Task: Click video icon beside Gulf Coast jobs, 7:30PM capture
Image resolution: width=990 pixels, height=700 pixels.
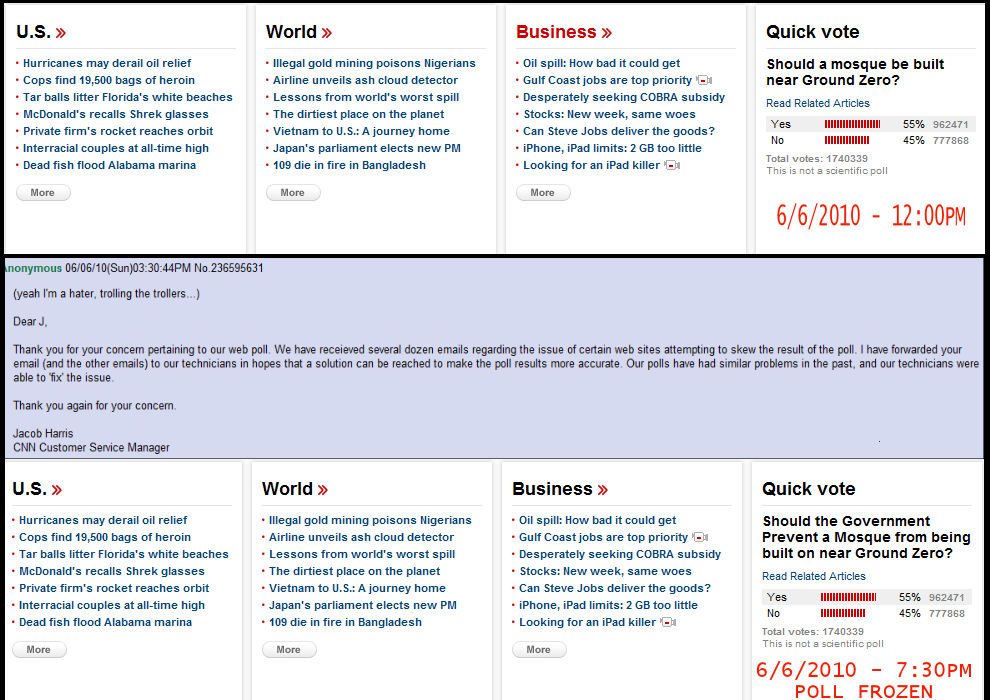Action: pyautogui.click(x=700, y=537)
